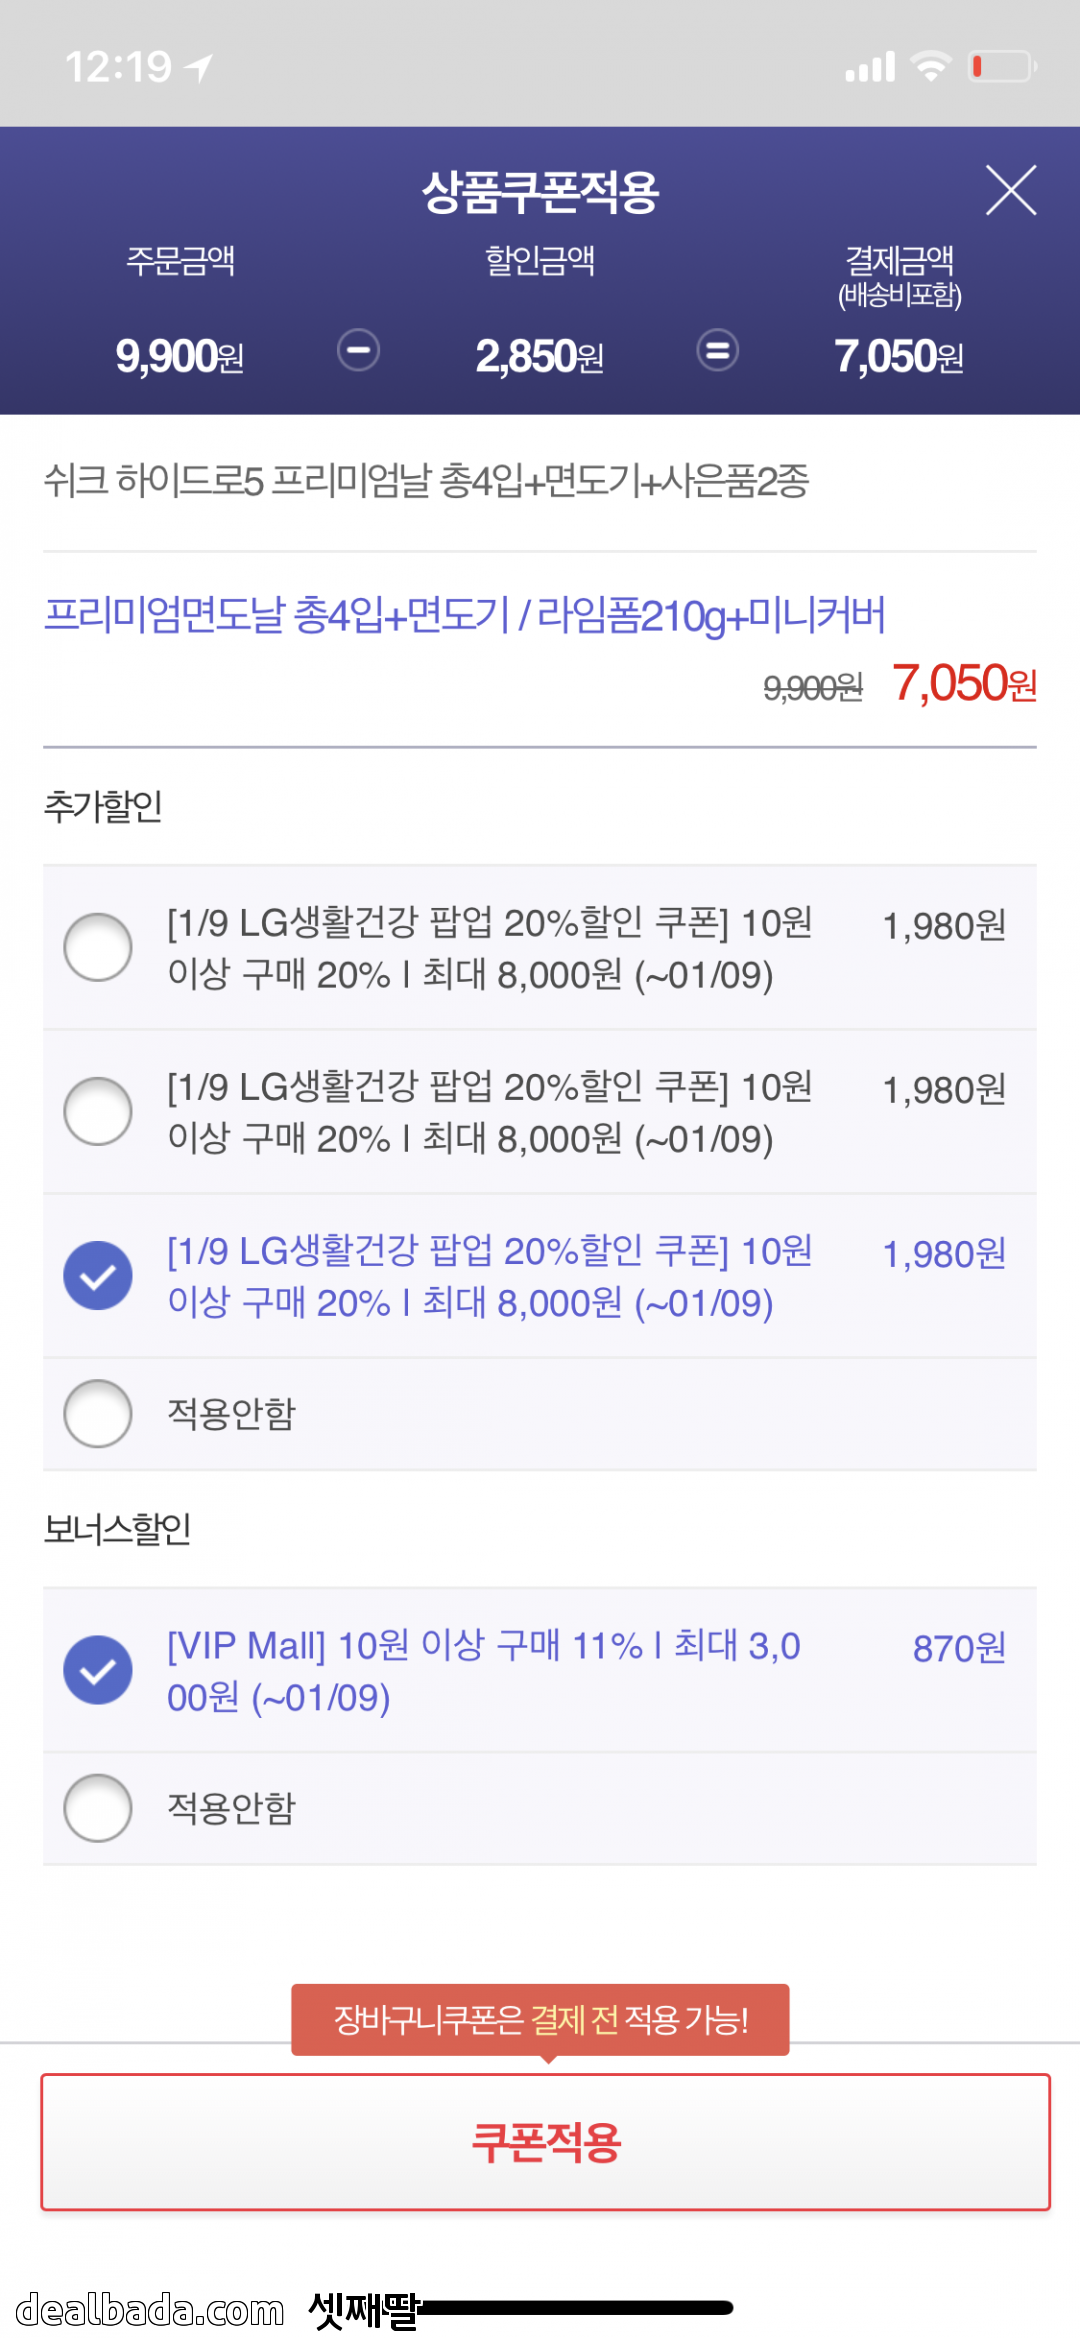Choose 적용안함 under 추가할인
Viewport: 1080px width, 2338px height.
coord(98,1413)
